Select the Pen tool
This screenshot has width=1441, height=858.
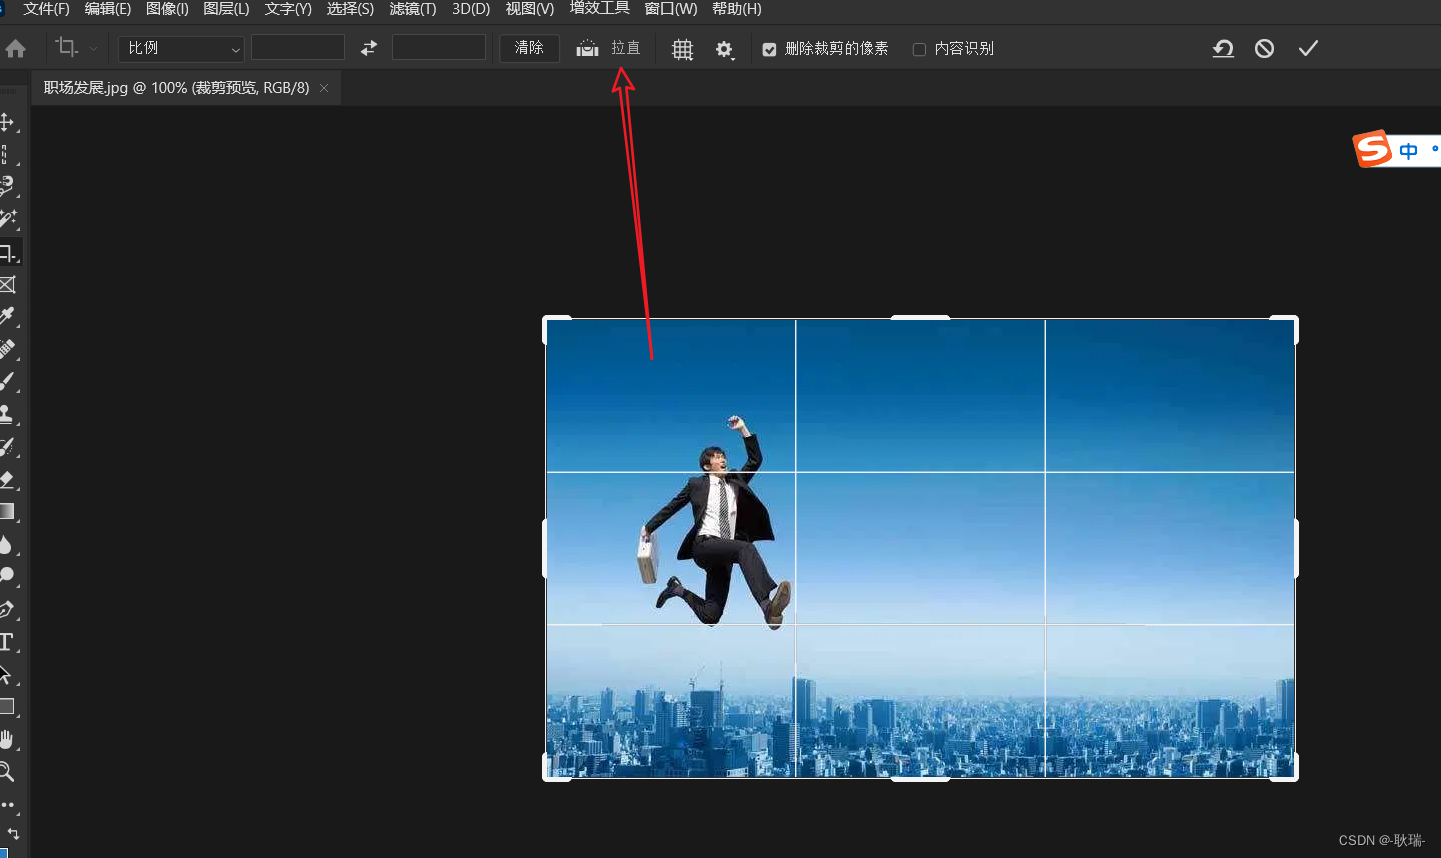pos(7,609)
